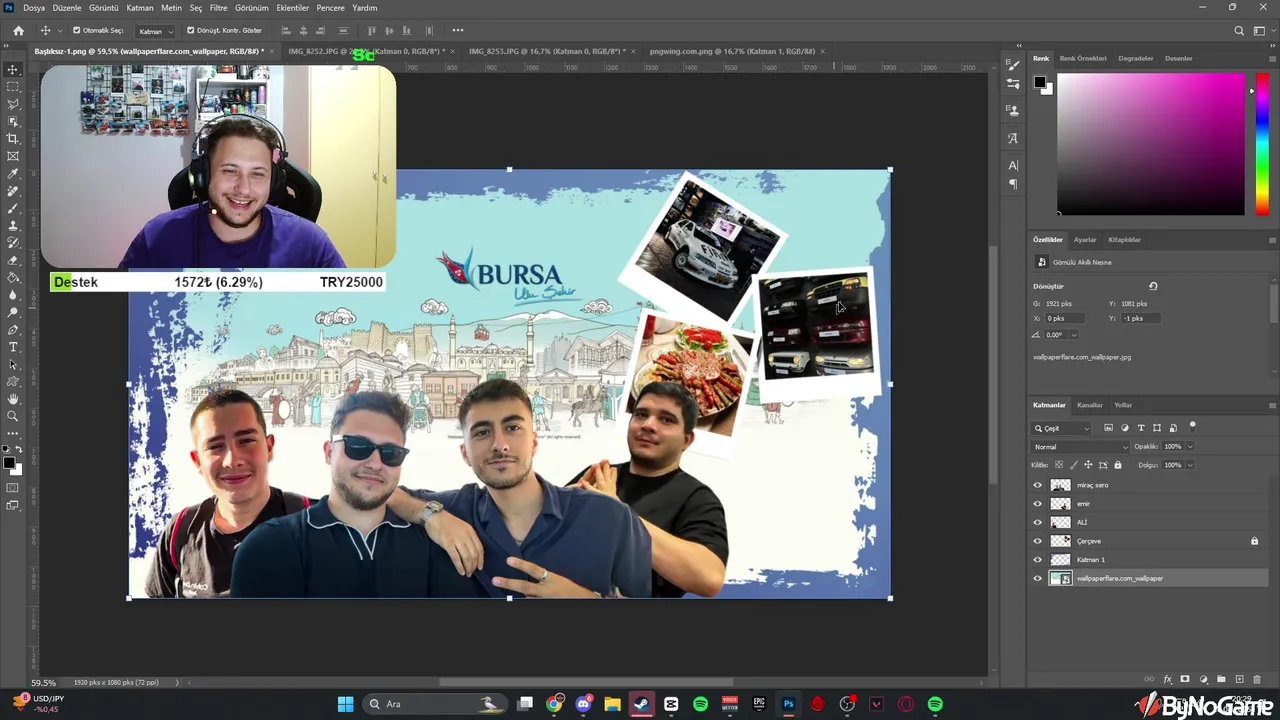Open the Katman auto-select dropdown
The width and height of the screenshot is (1280, 720).
coord(156,31)
